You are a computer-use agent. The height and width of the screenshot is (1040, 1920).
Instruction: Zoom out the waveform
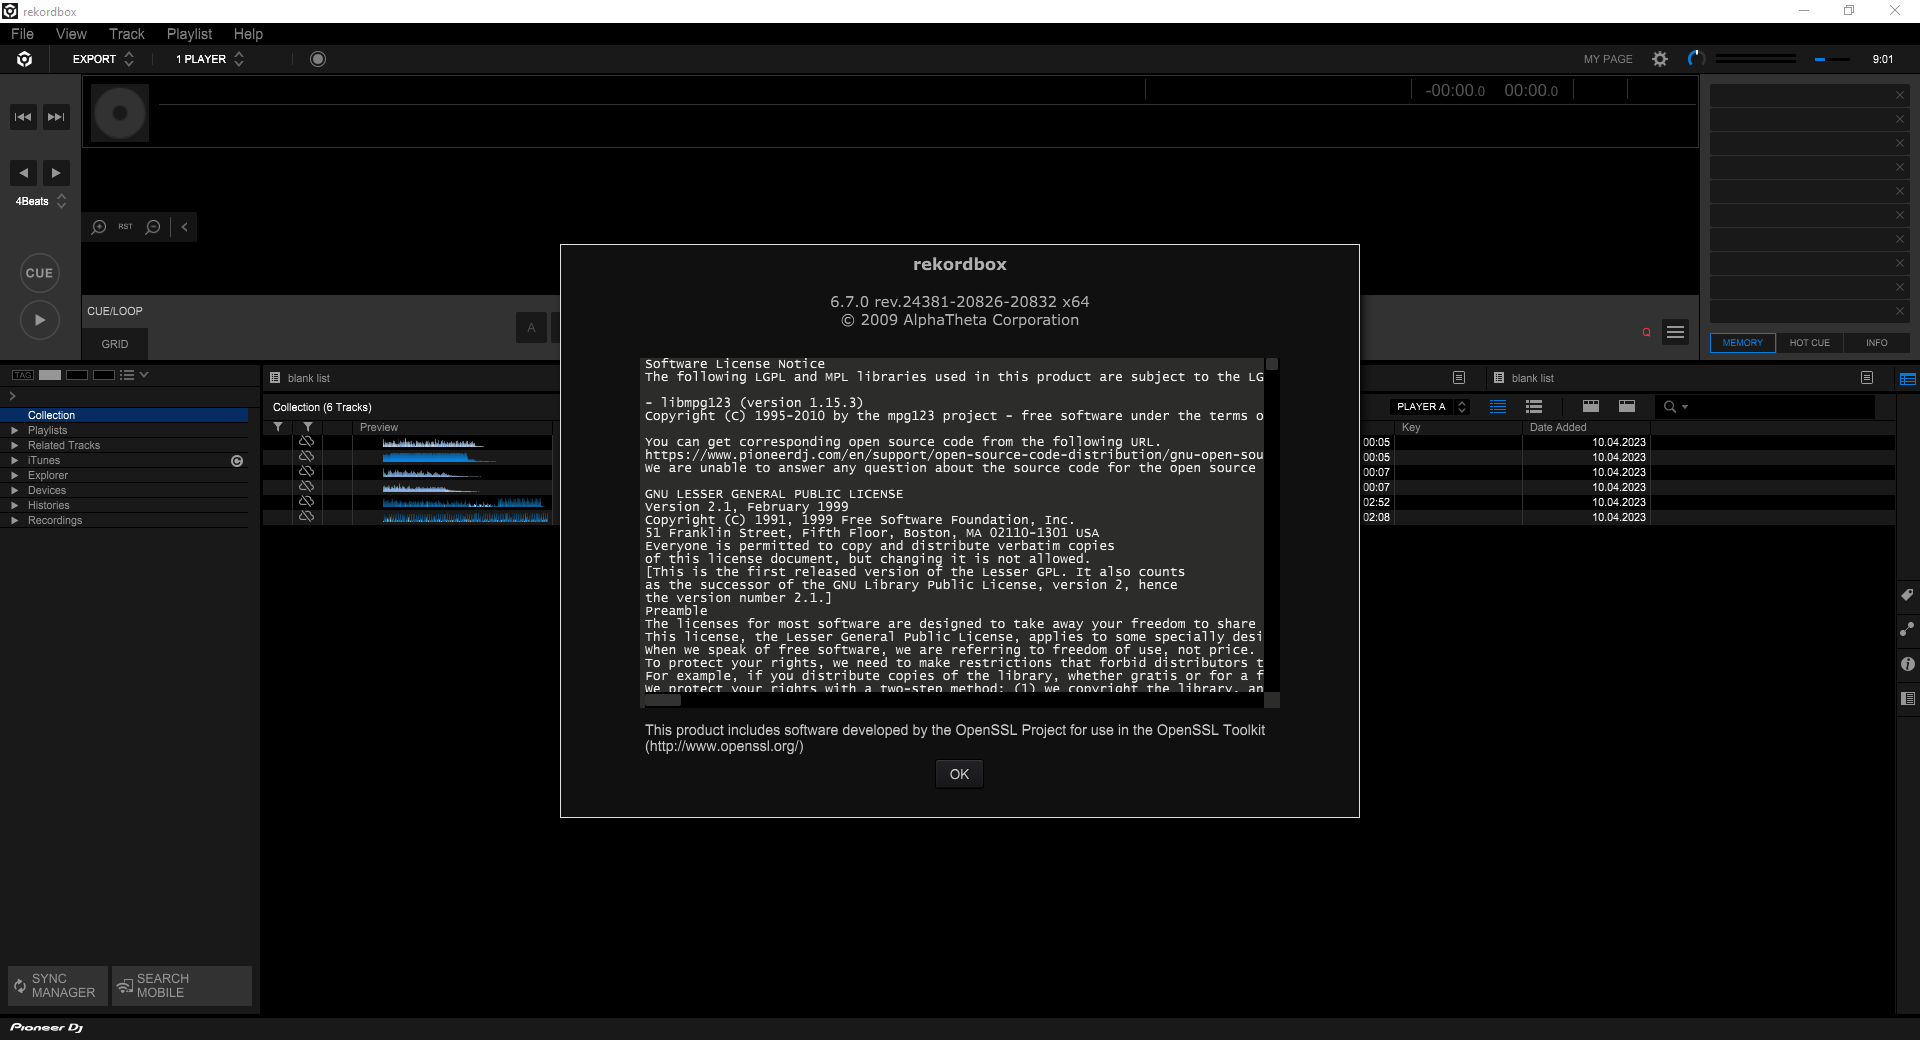153,227
